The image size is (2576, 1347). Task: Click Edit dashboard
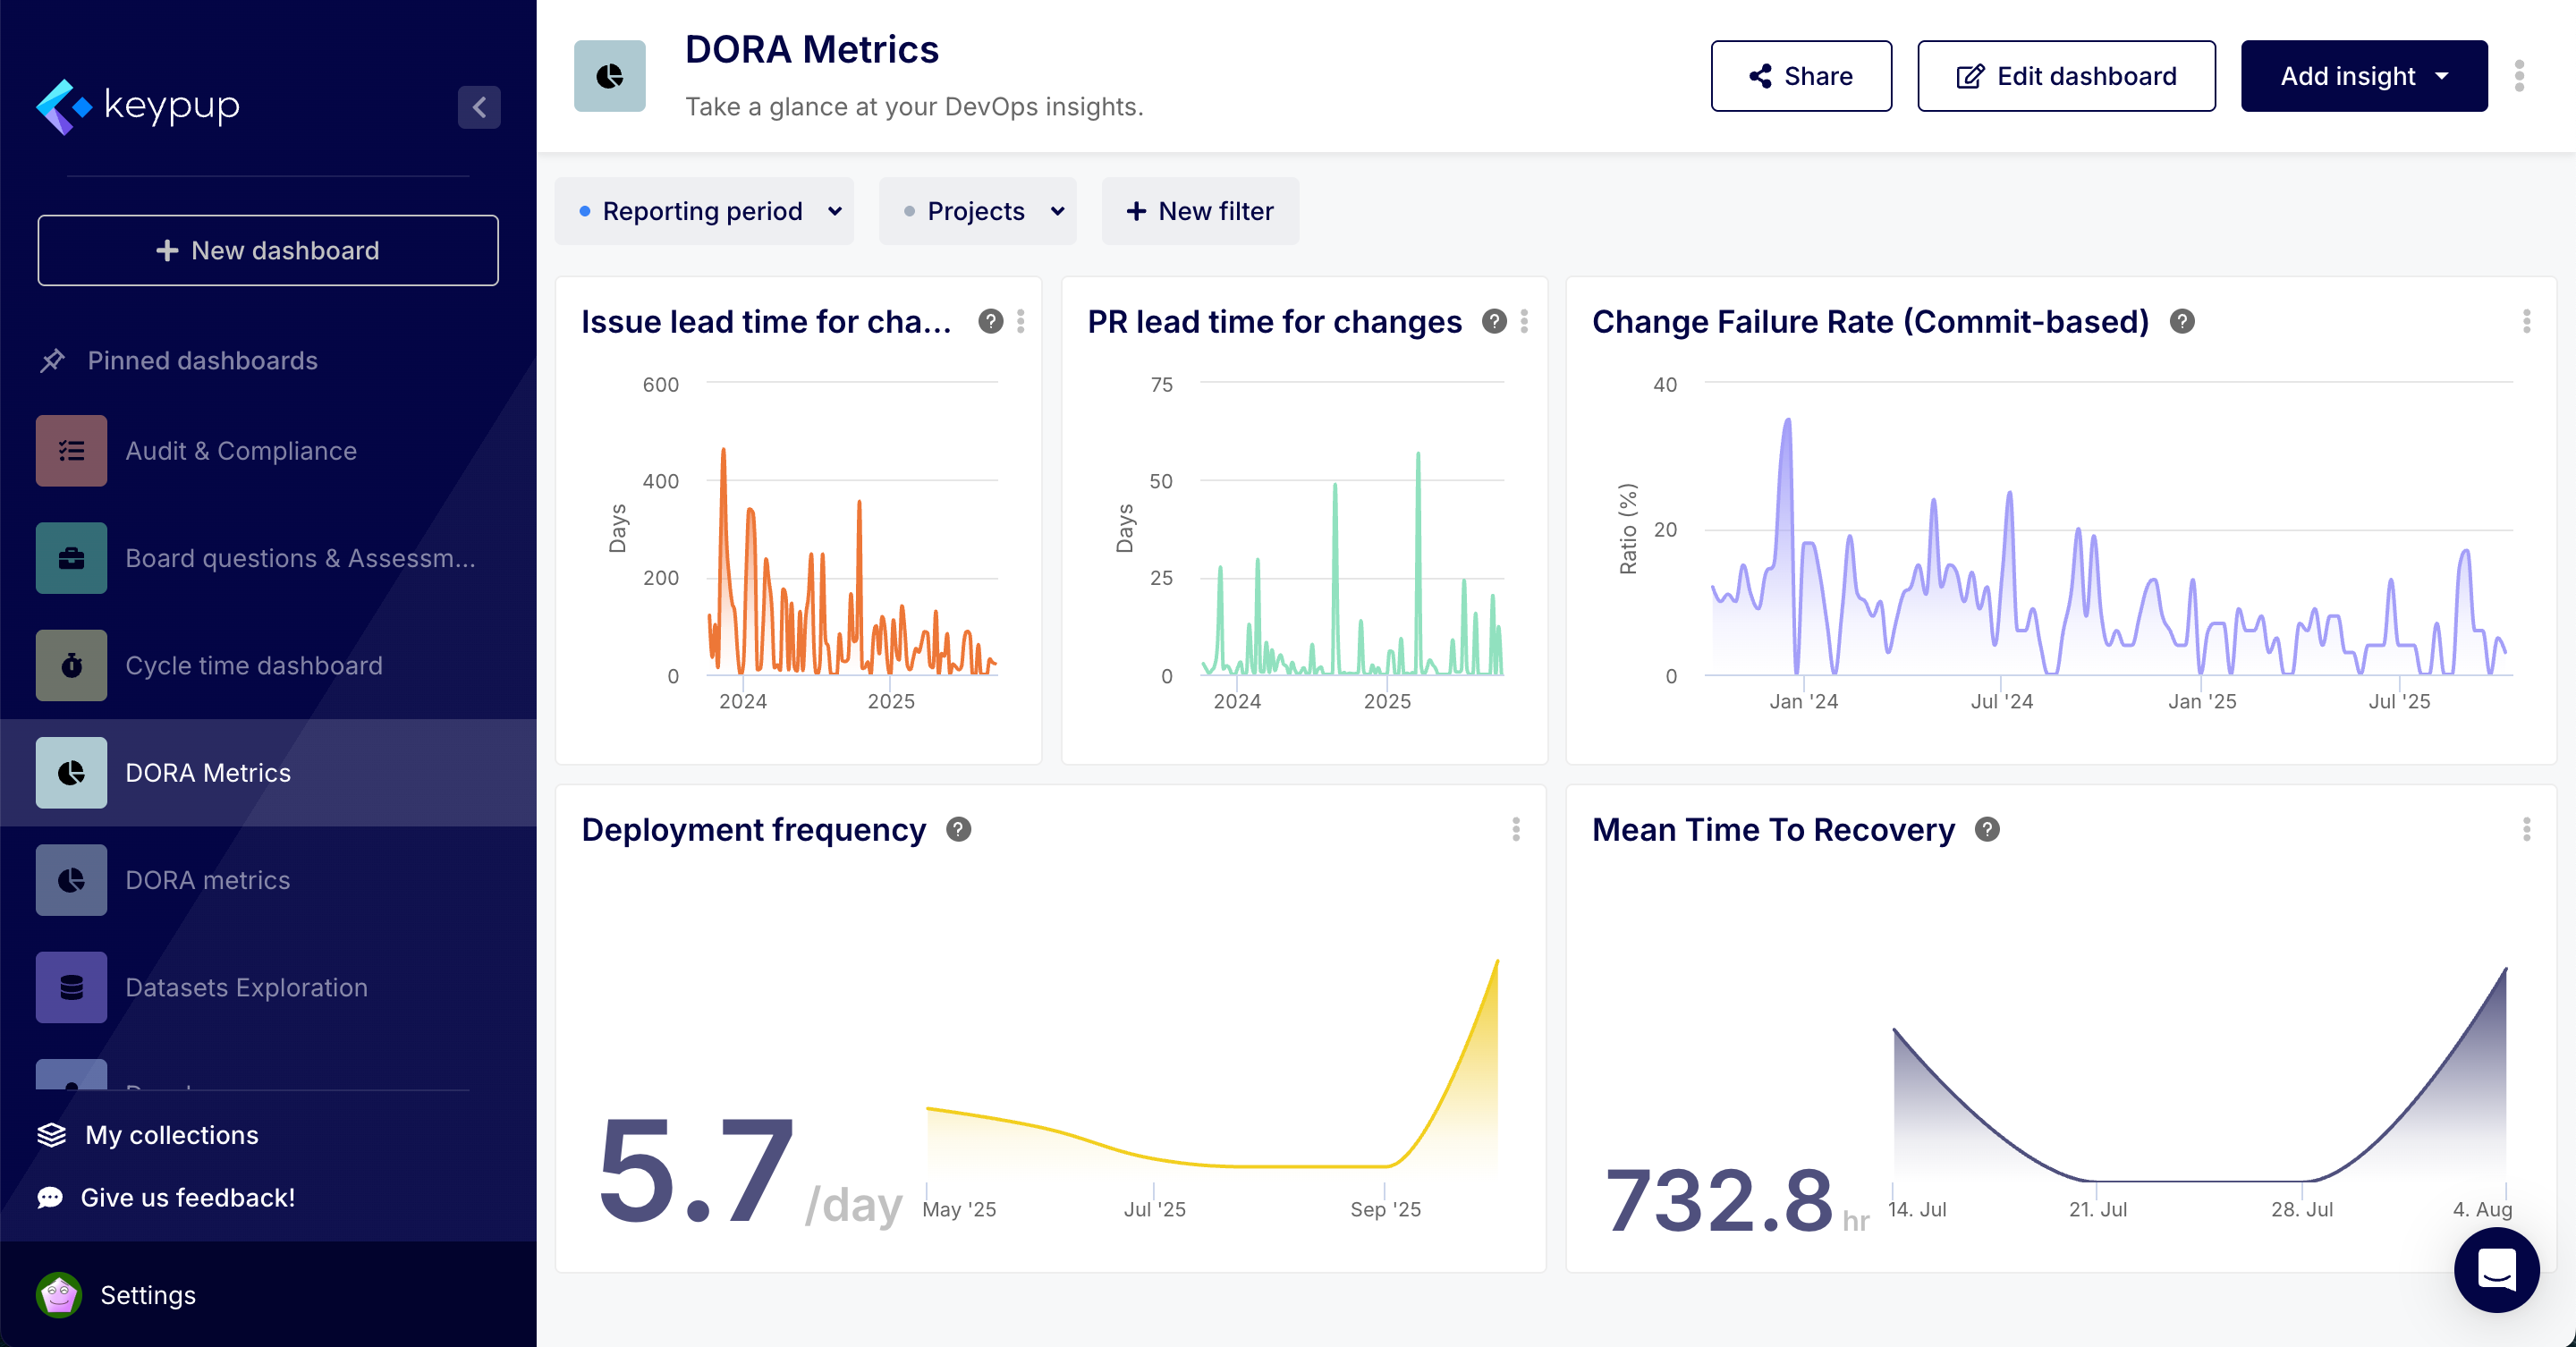pyautogui.click(x=2066, y=75)
